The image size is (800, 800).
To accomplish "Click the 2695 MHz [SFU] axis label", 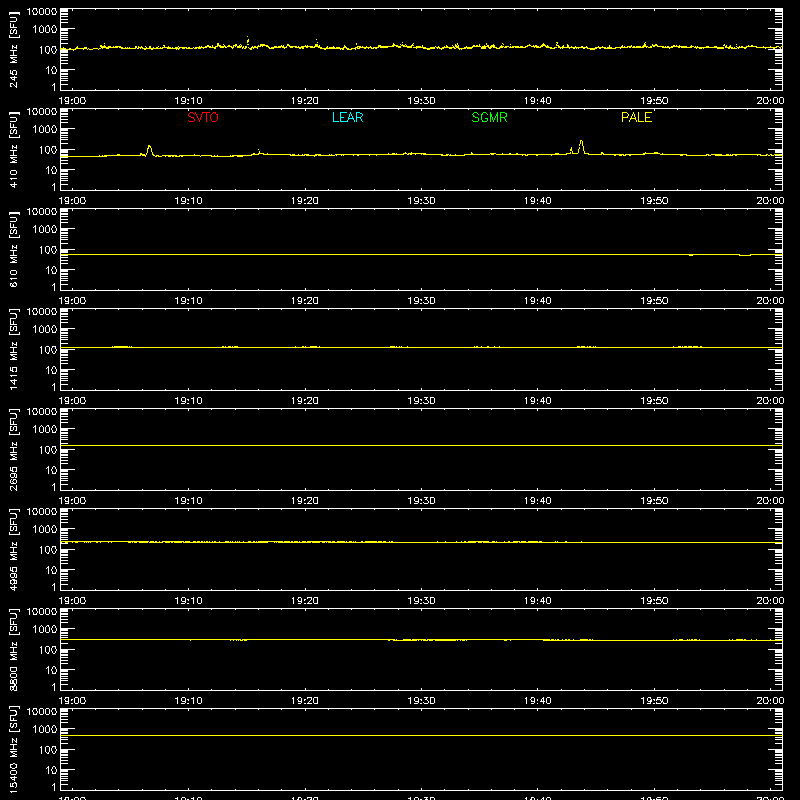I will (14, 450).
